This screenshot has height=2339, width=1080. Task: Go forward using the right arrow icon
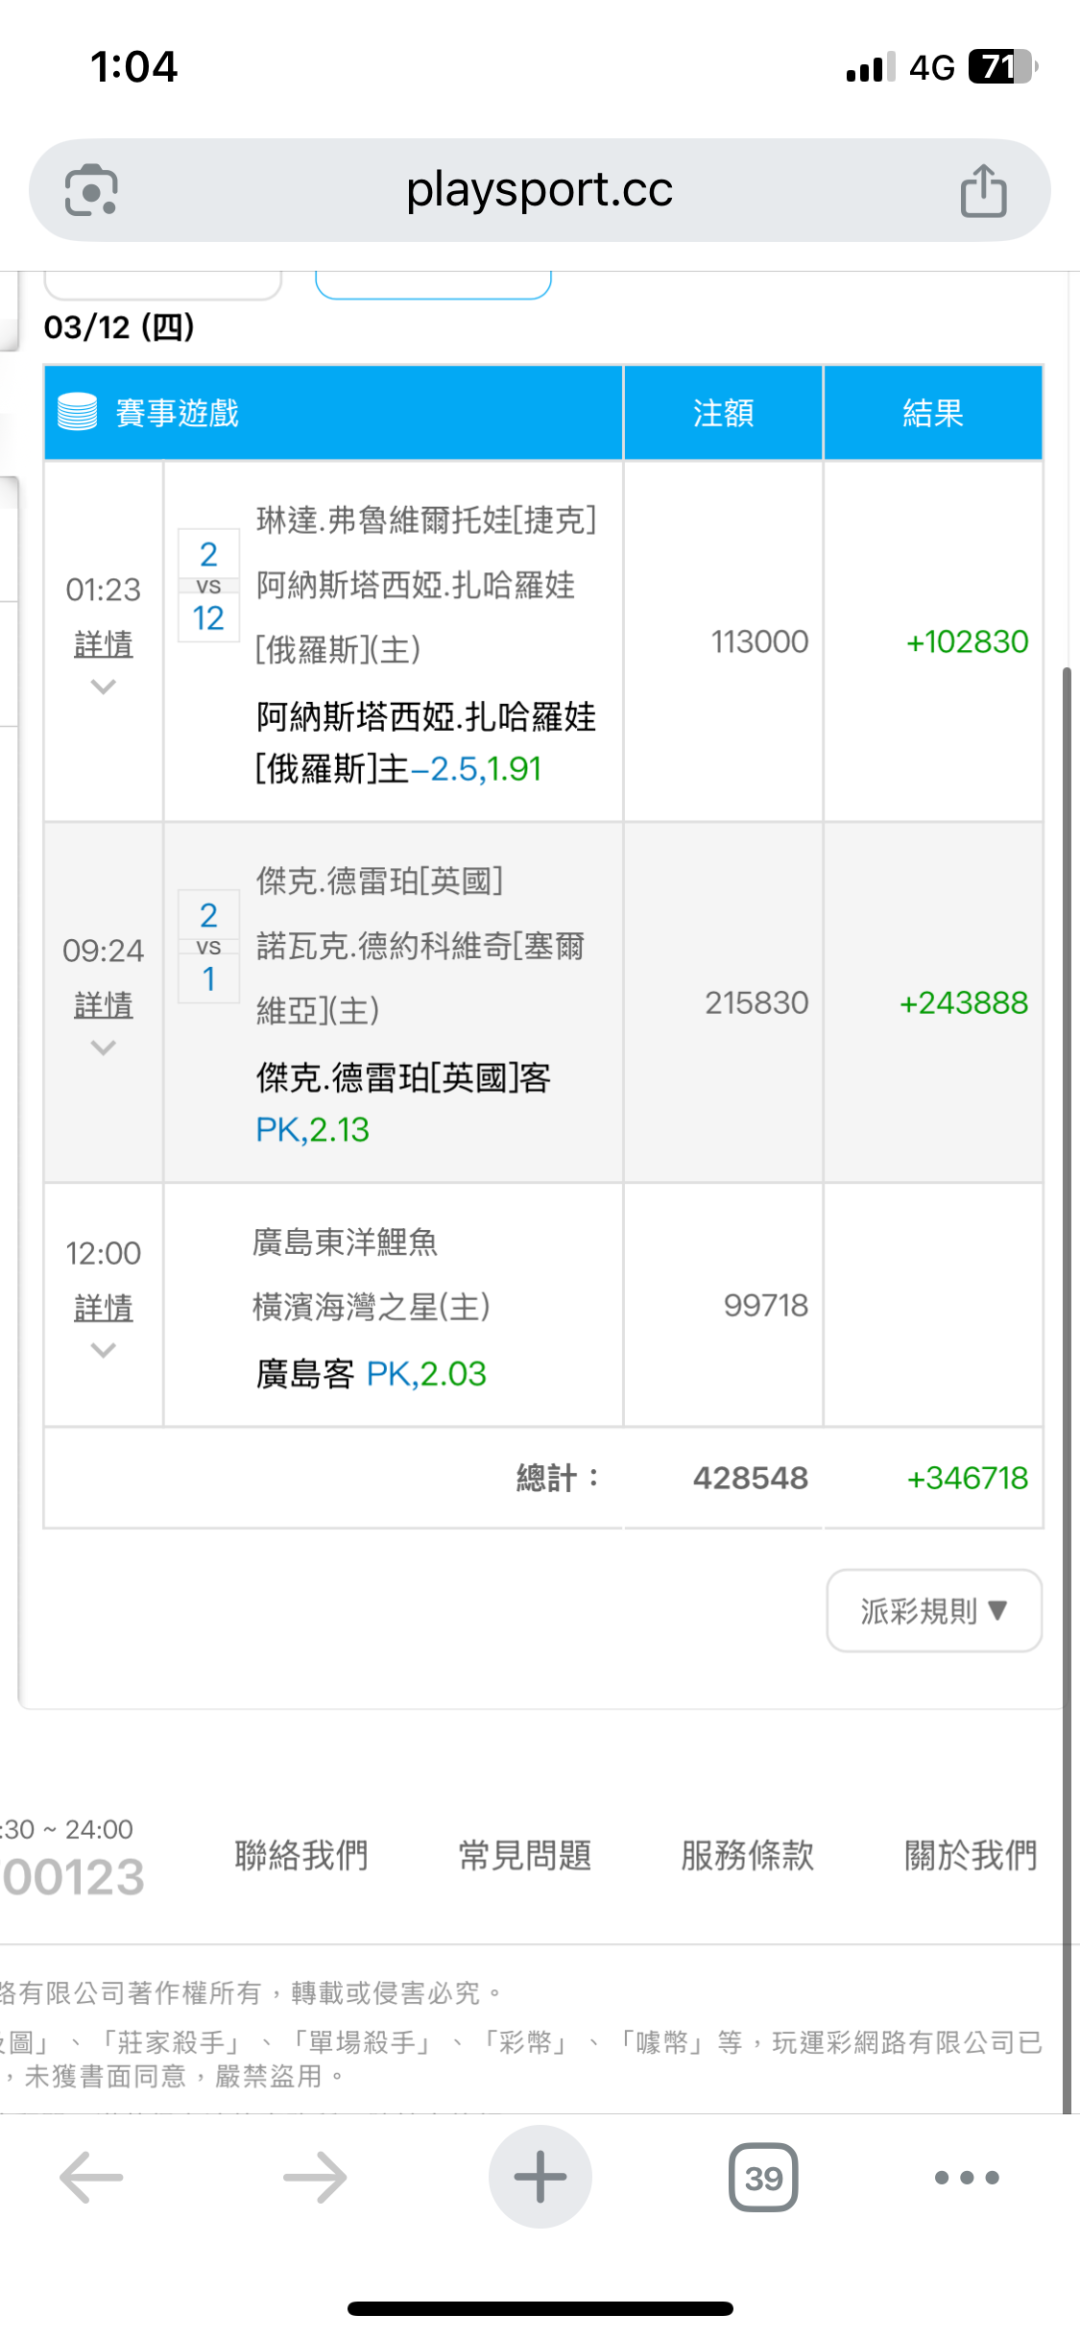pos(315,2177)
